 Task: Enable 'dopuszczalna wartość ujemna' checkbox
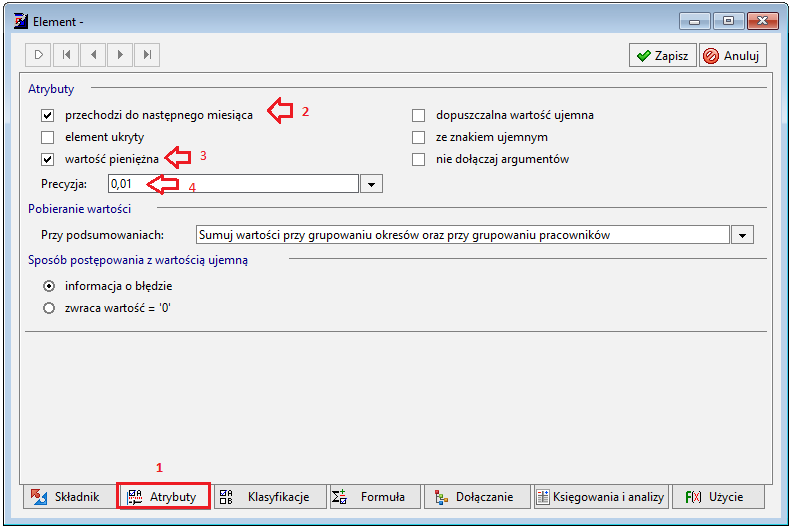[418, 115]
